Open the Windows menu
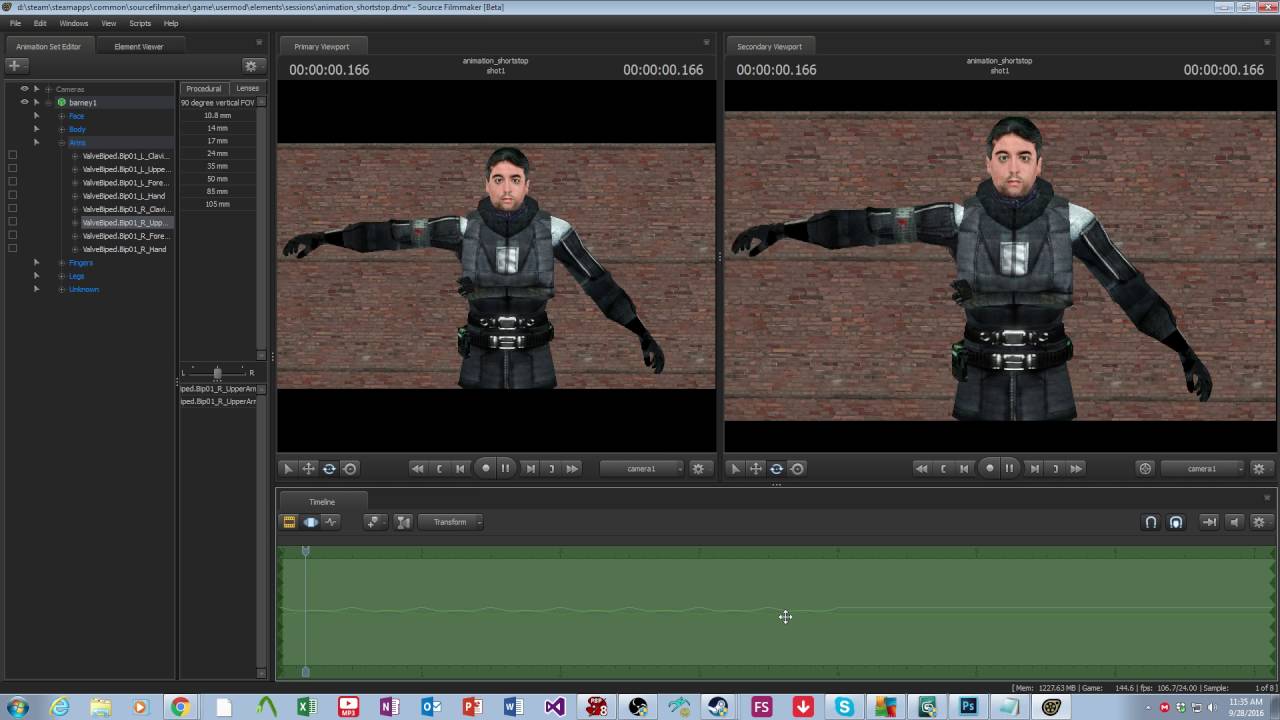Image resolution: width=1280 pixels, height=720 pixels. [x=74, y=23]
